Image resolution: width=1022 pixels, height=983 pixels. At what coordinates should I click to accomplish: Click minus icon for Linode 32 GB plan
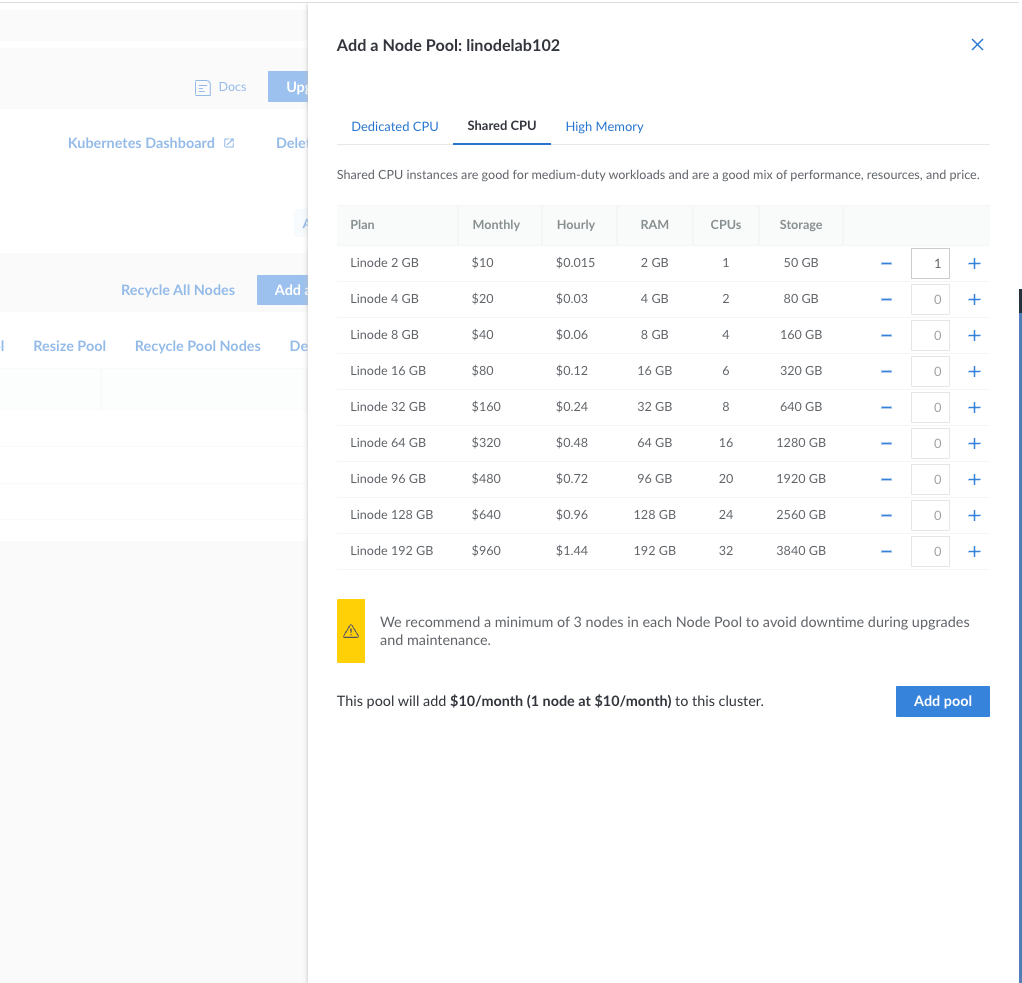(886, 407)
